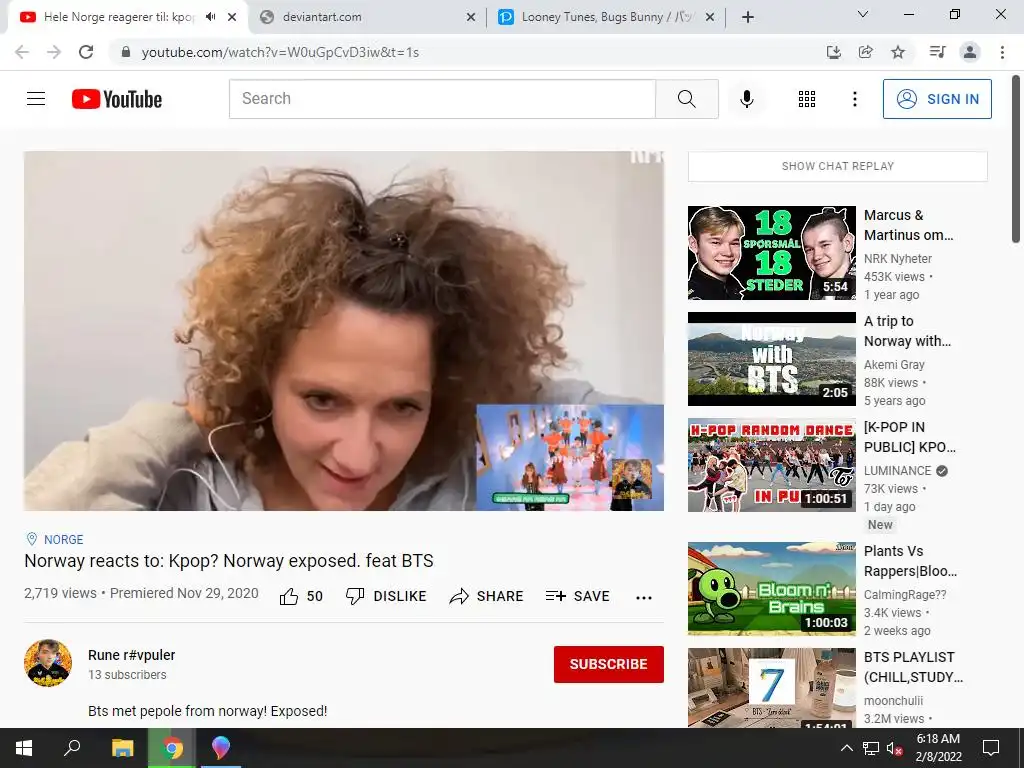Click the main video player
The height and width of the screenshot is (768, 1024).
pos(344,330)
